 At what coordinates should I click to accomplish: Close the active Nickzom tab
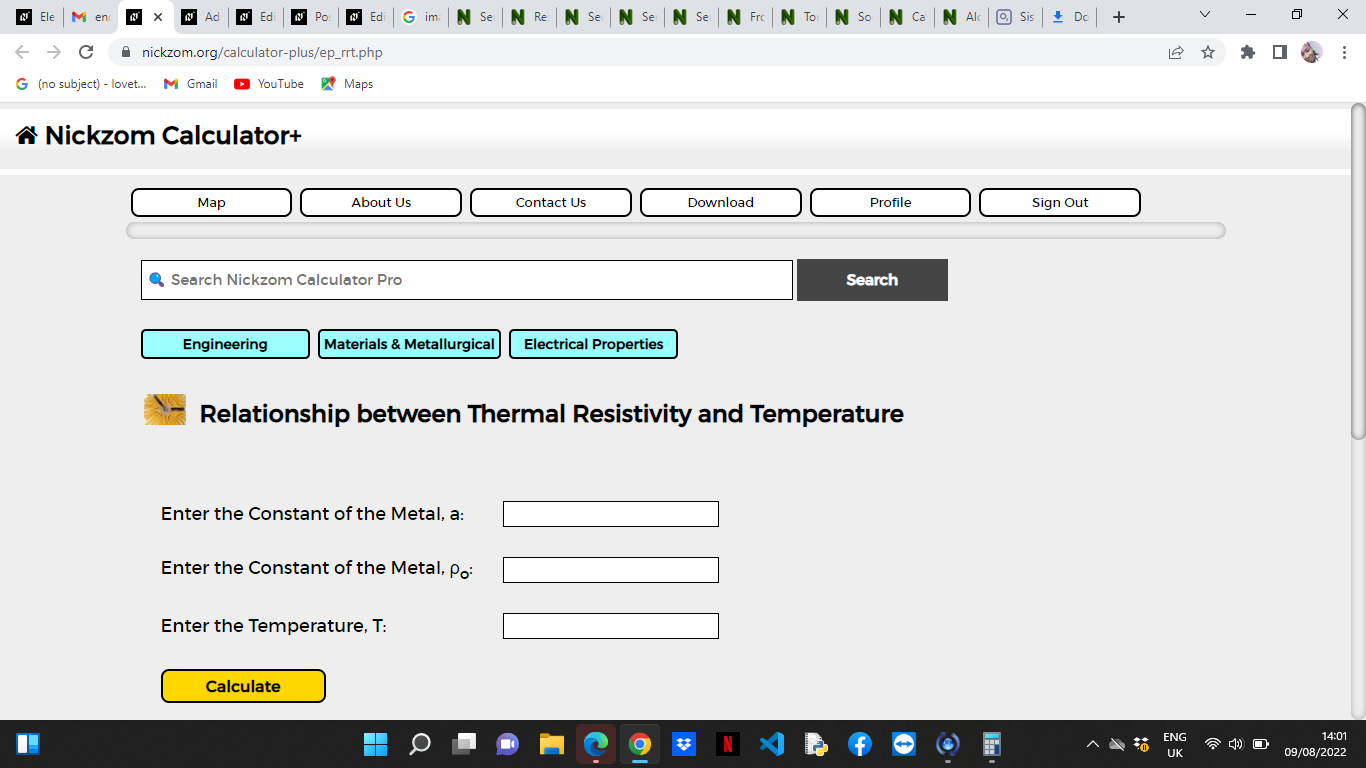[x=157, y=17]
